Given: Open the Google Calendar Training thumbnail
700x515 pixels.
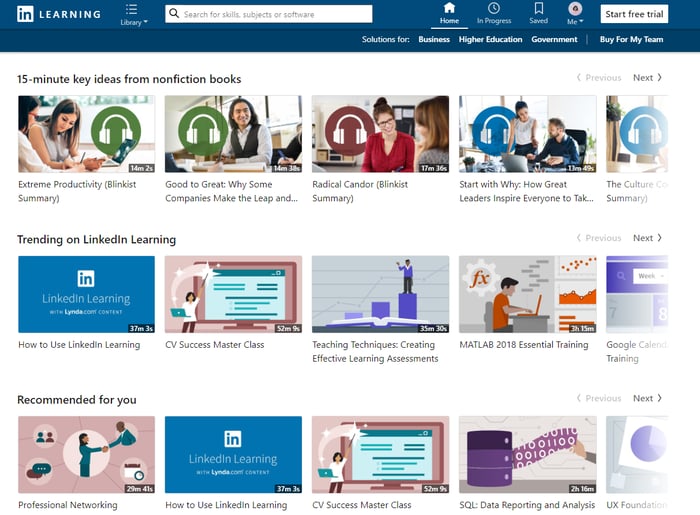Looking at the screenshot, I should pos(637,294).
